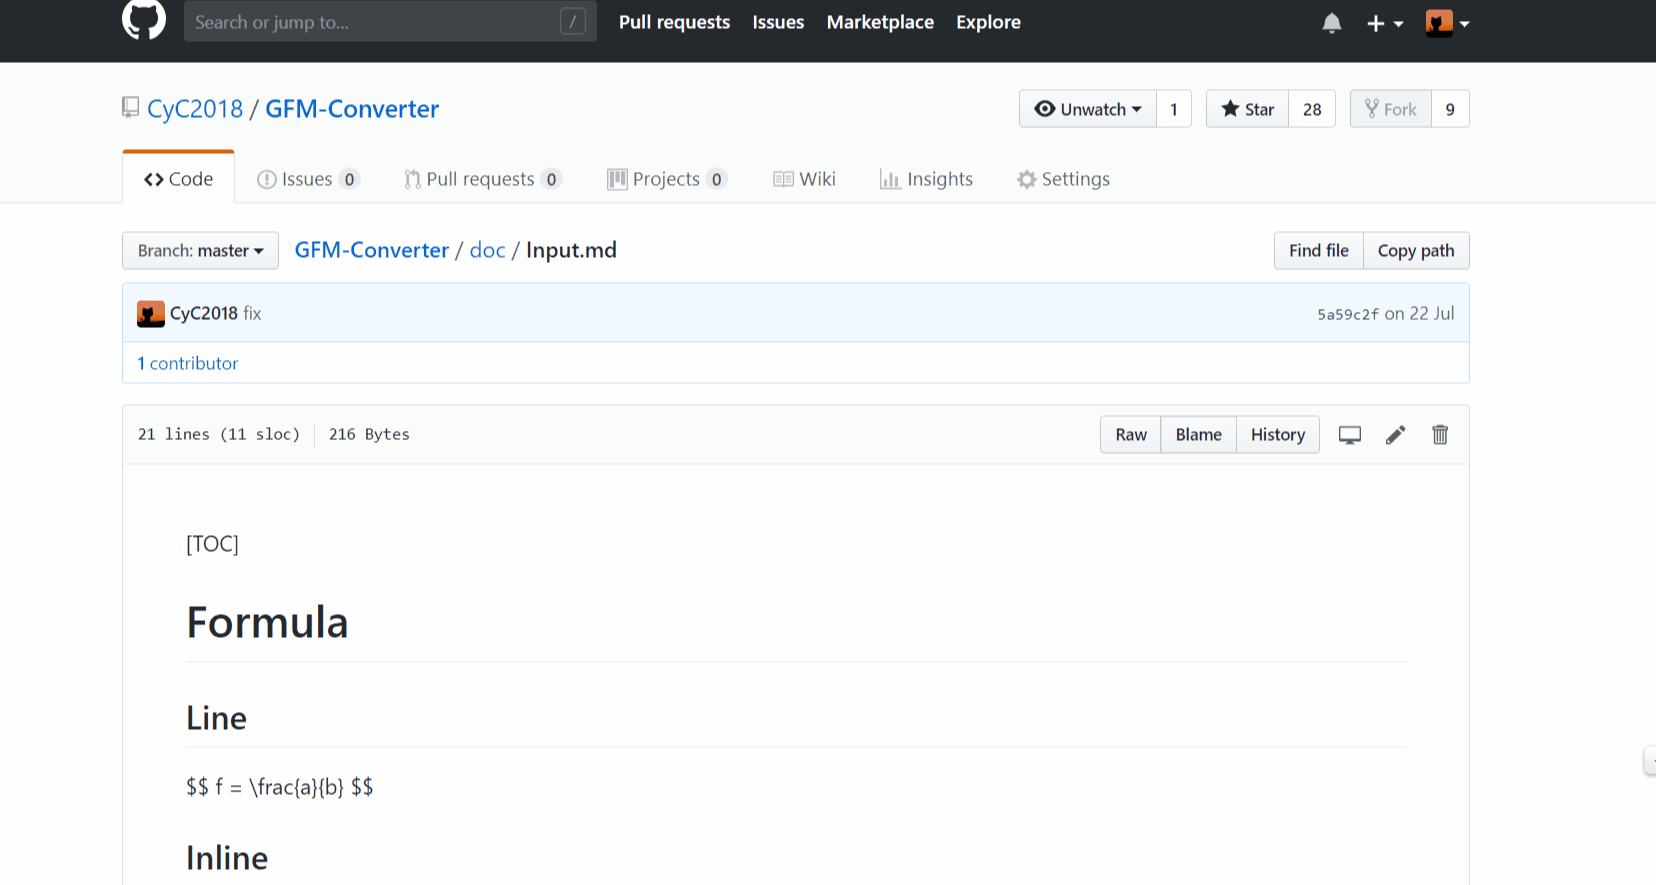
Task: View the Raw file
Action: (1131, 435)
